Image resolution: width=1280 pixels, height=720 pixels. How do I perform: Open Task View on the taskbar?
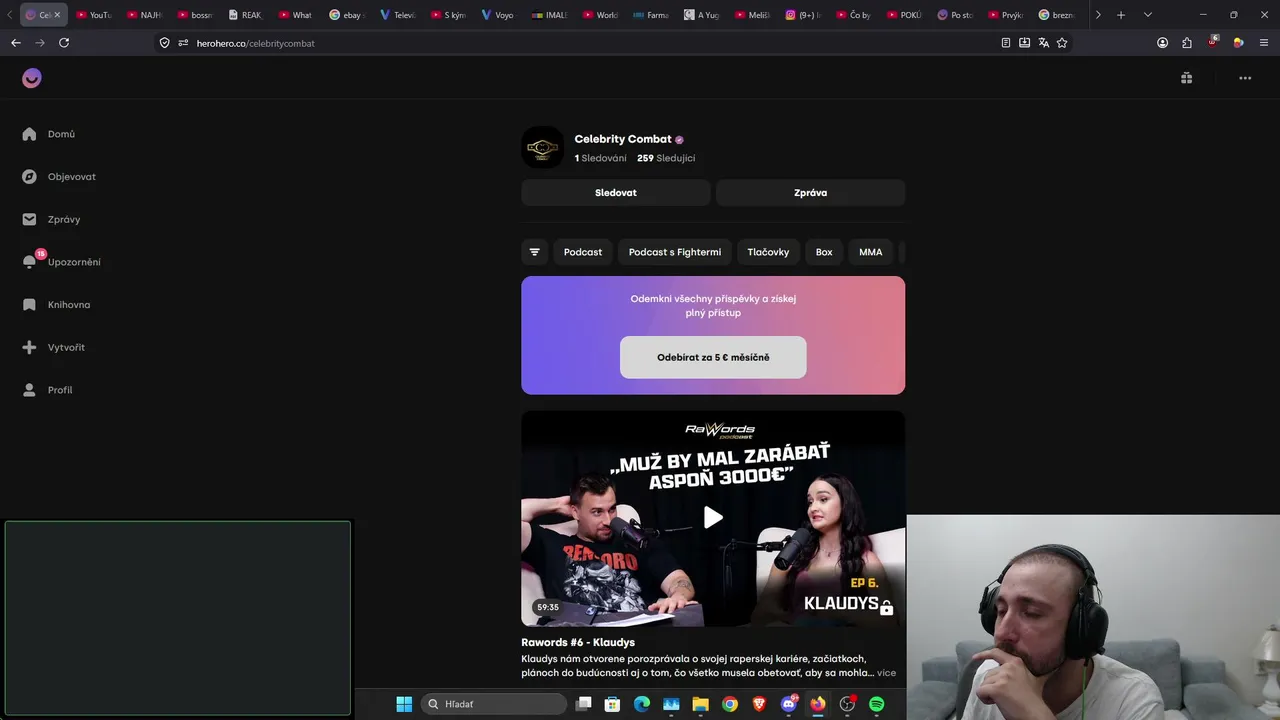tap(584, 704)
